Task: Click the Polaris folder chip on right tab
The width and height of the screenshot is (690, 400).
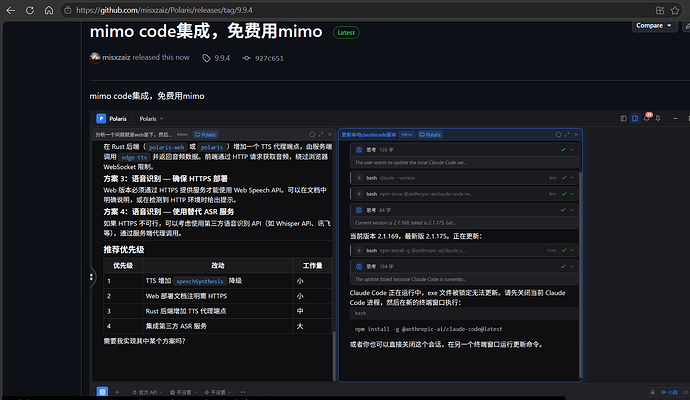Action: point(430,135)
